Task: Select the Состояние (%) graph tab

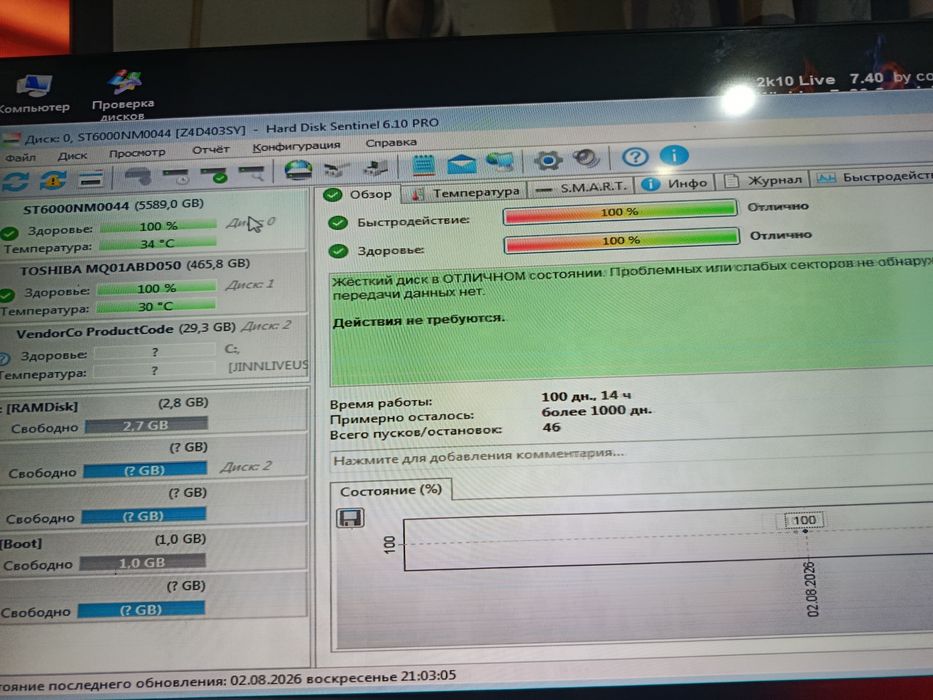Action: tap(391, 490)
